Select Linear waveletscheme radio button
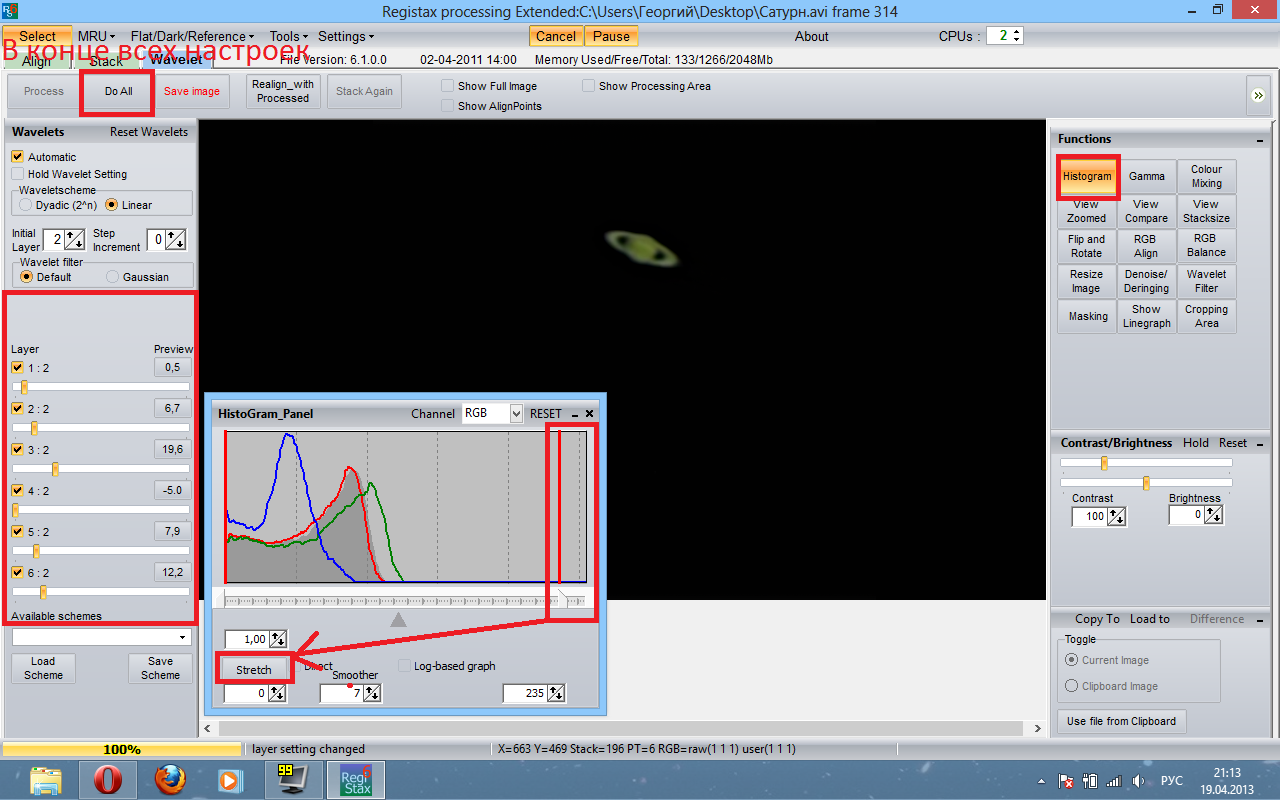Screen dimensions: 1280x800 (x=112, y=205)
